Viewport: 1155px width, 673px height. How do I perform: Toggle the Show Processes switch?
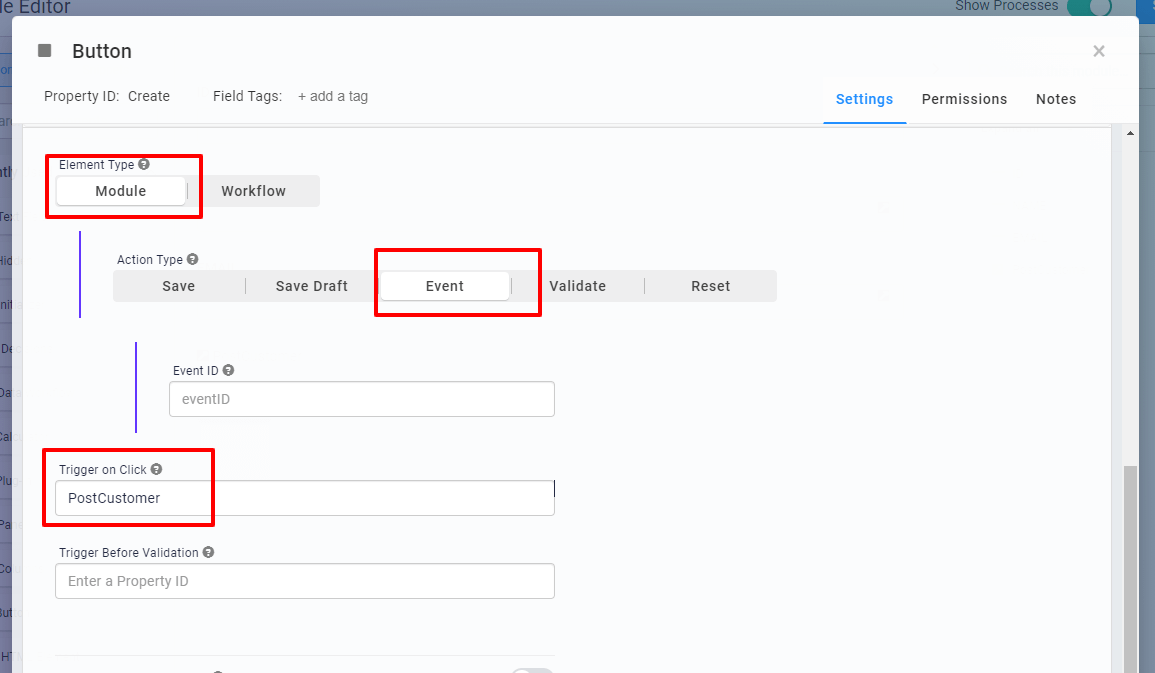pyautogui.click(x=1089, y=7)
